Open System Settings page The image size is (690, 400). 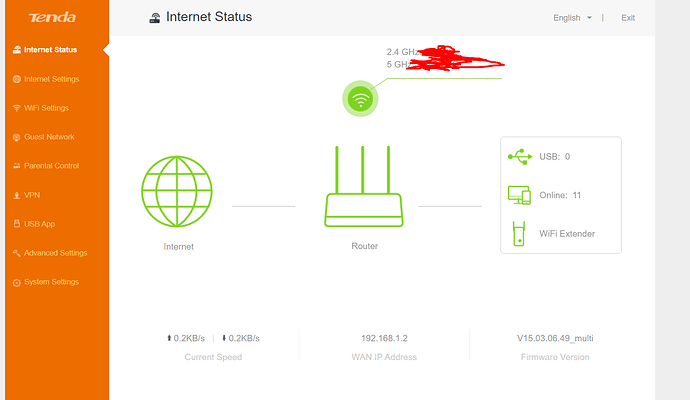tap(51, 282)
